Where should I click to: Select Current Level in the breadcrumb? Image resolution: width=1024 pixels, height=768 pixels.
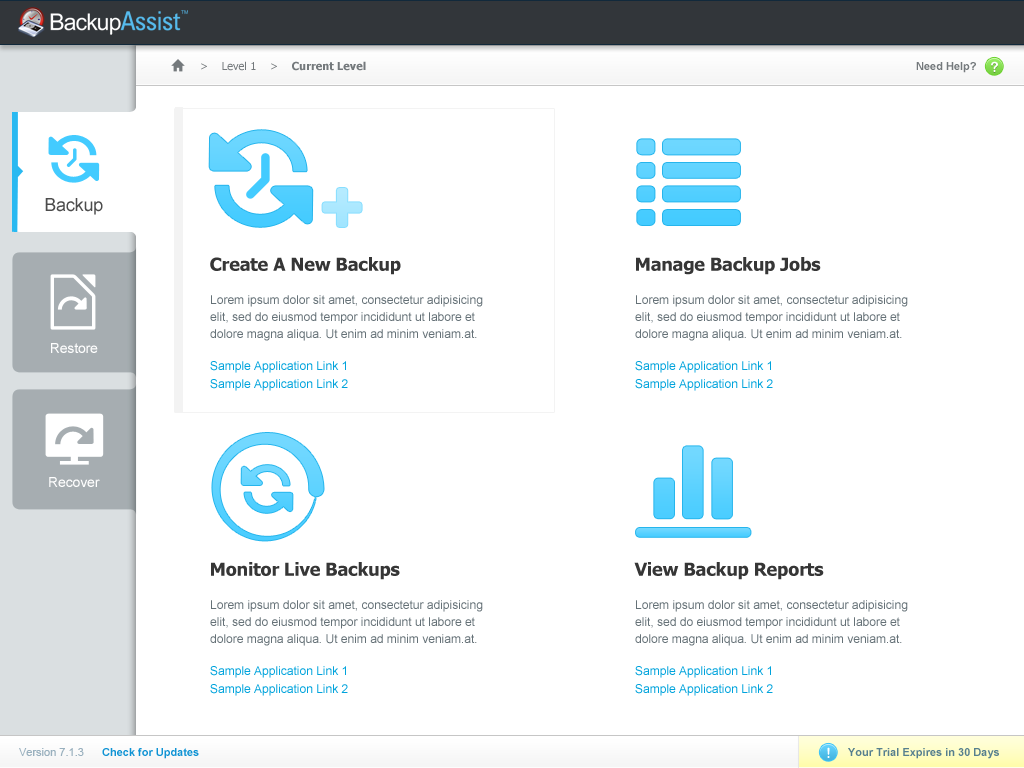328,66
